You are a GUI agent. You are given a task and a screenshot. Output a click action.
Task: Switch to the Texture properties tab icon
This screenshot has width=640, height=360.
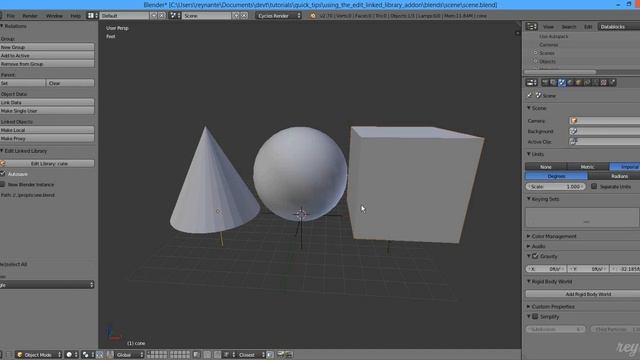pos(604,82)
